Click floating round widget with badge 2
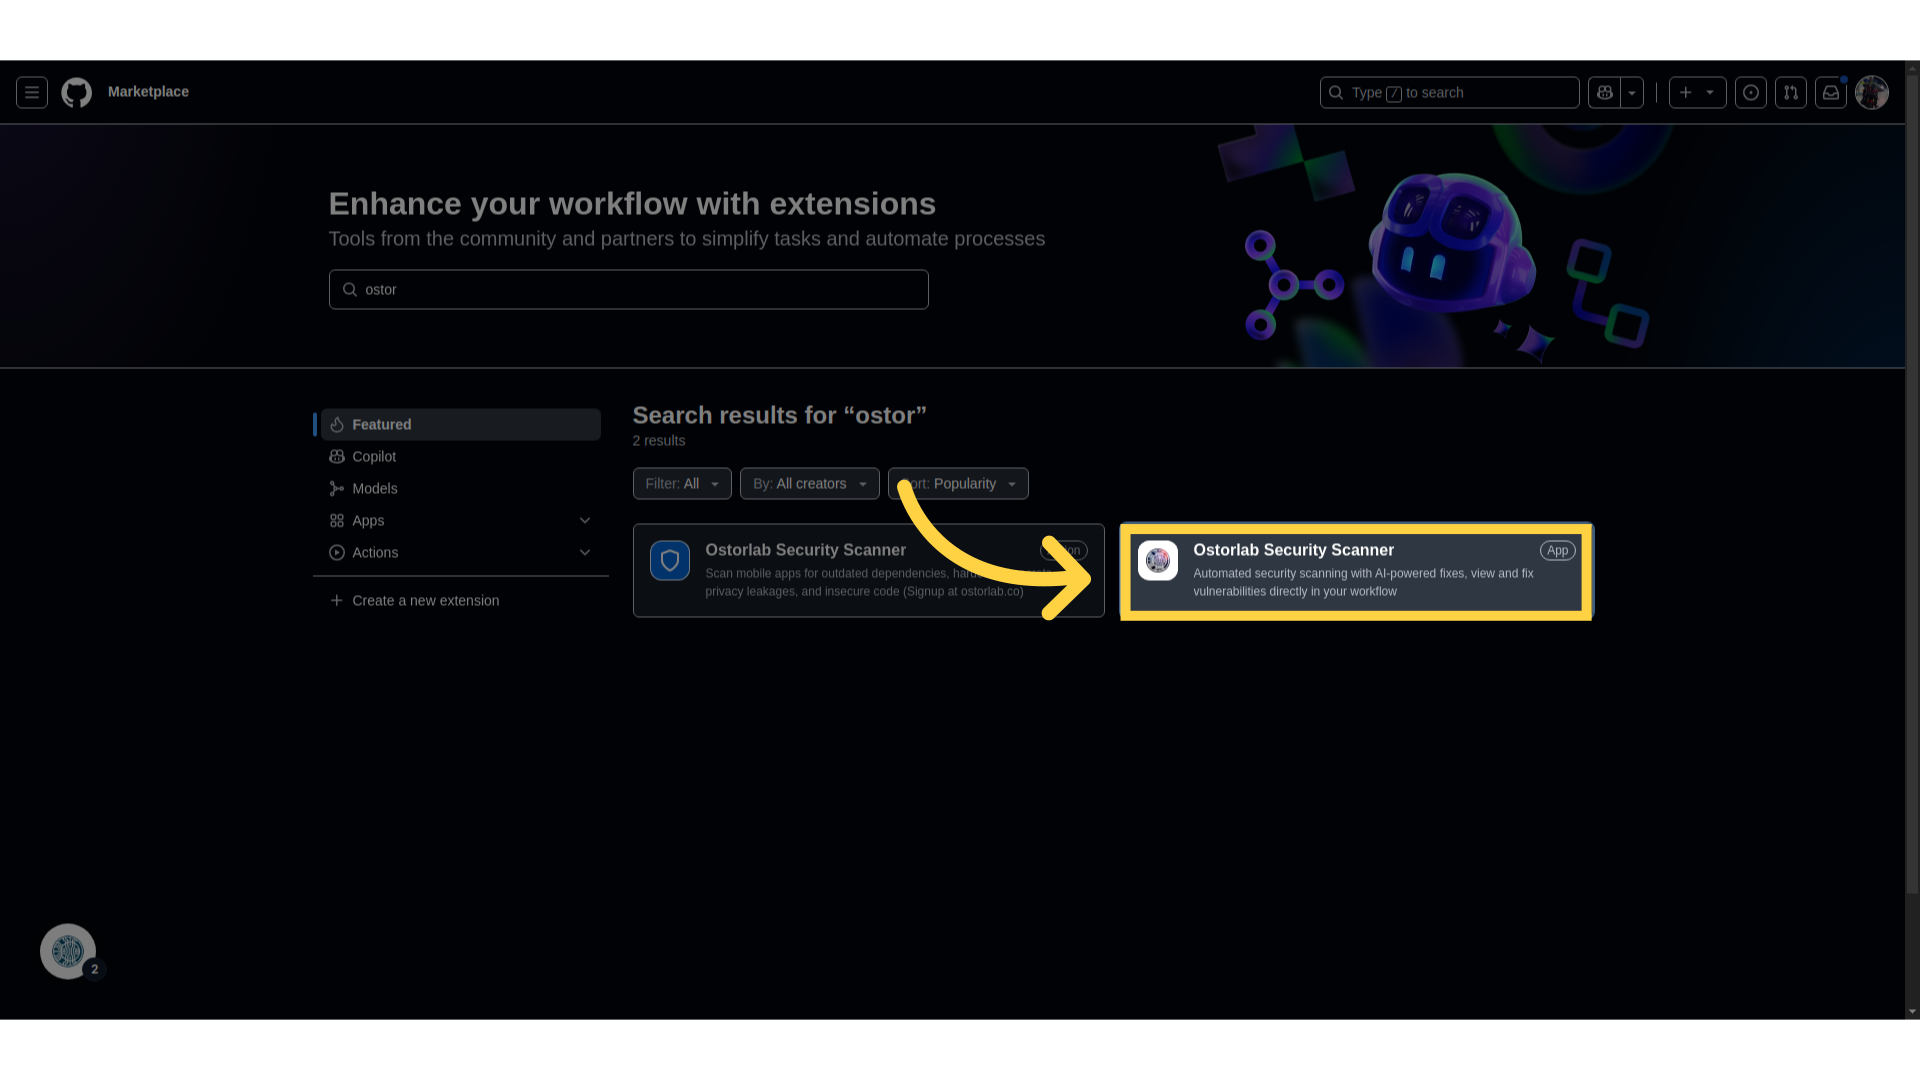The image size is (1920, 1080). pyautogui.click(x=68, y=951)
